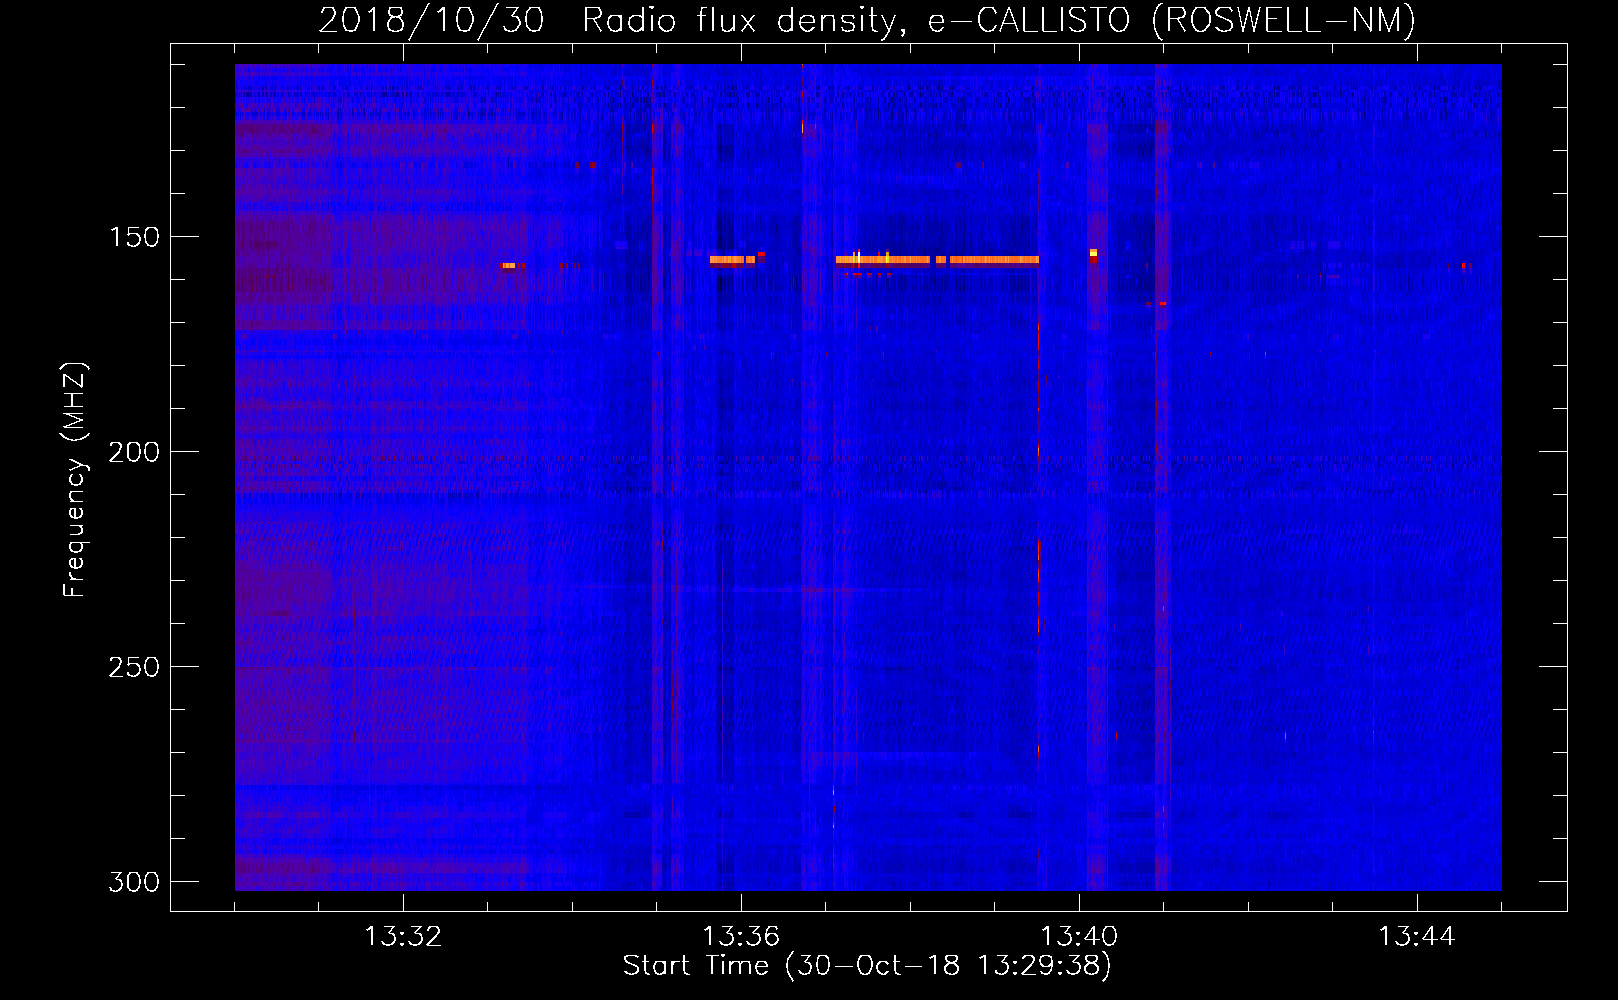This screenshot has height=1000, width=1618.
Task: Click the 'Frequency (MHZ)' axis label
Action: (74, 480)
